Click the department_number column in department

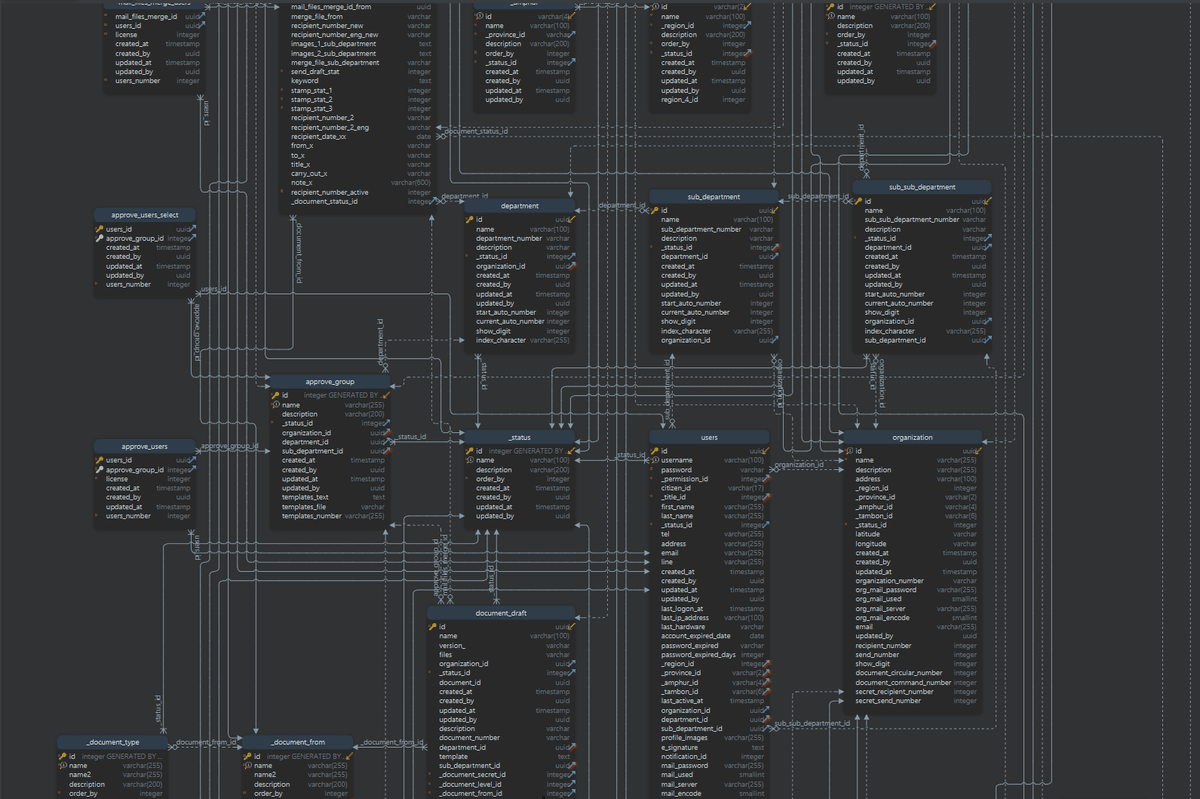(x=520, y=238)
